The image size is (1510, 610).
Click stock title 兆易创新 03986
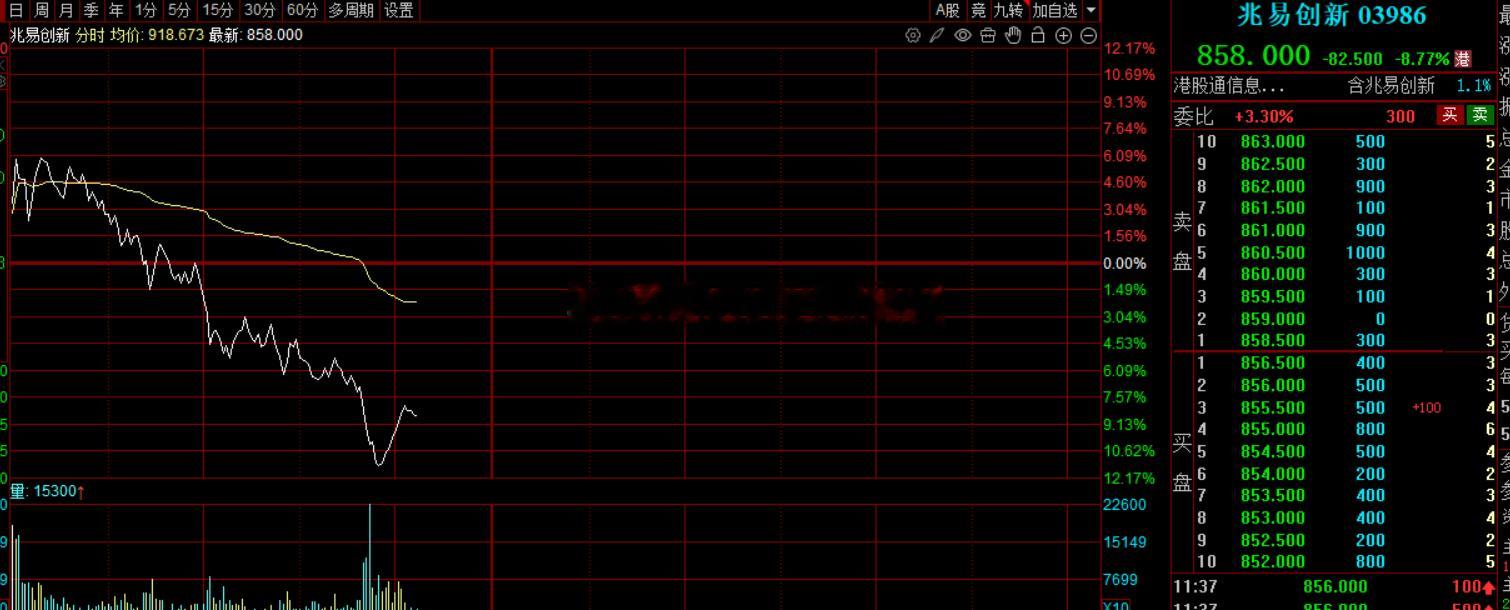[x=1331, y=15]
